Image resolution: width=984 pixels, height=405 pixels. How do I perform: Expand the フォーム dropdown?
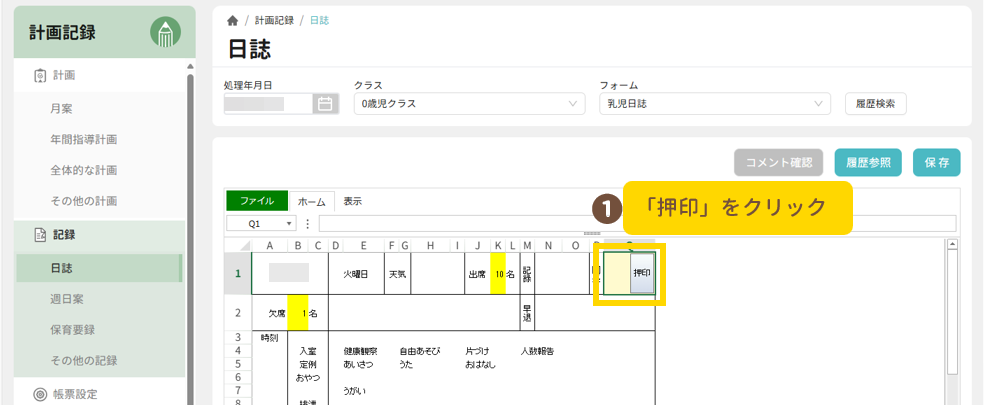point(819,103)
